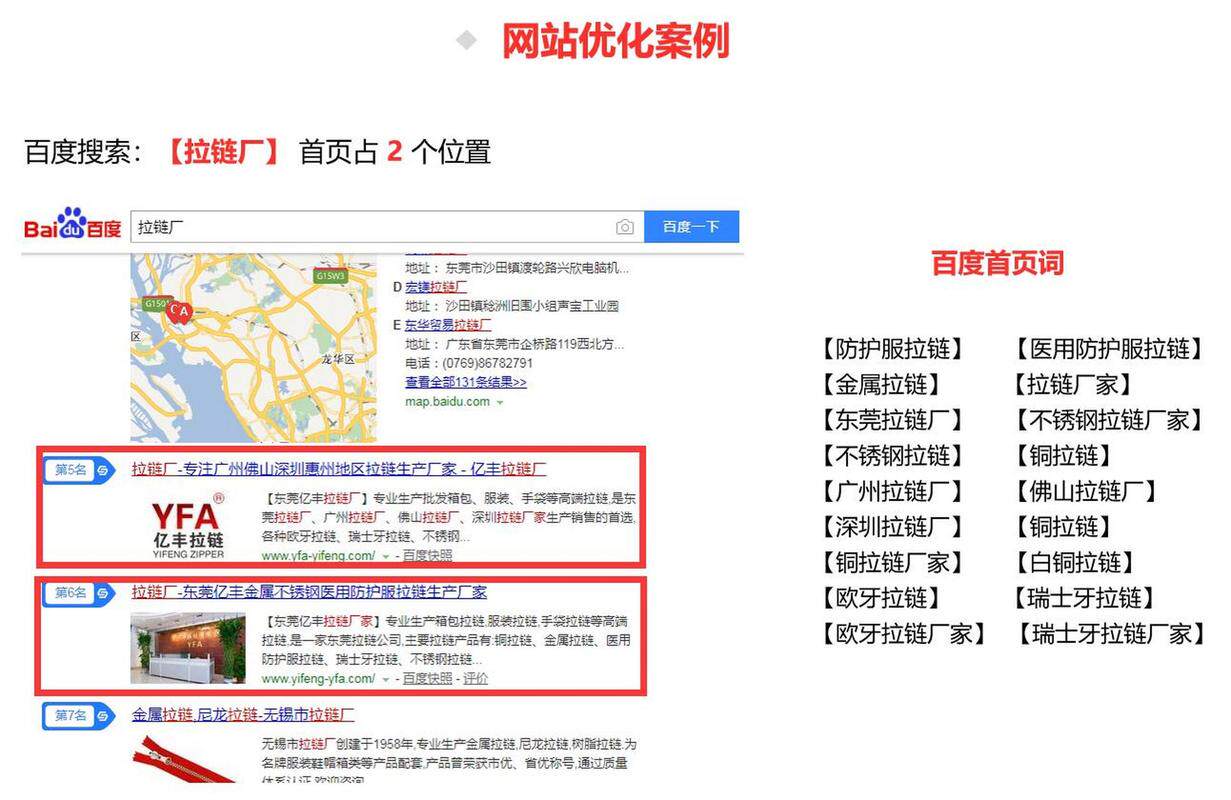Click the keyword 【深圳拉链厂】

click(x=893, y=527)
